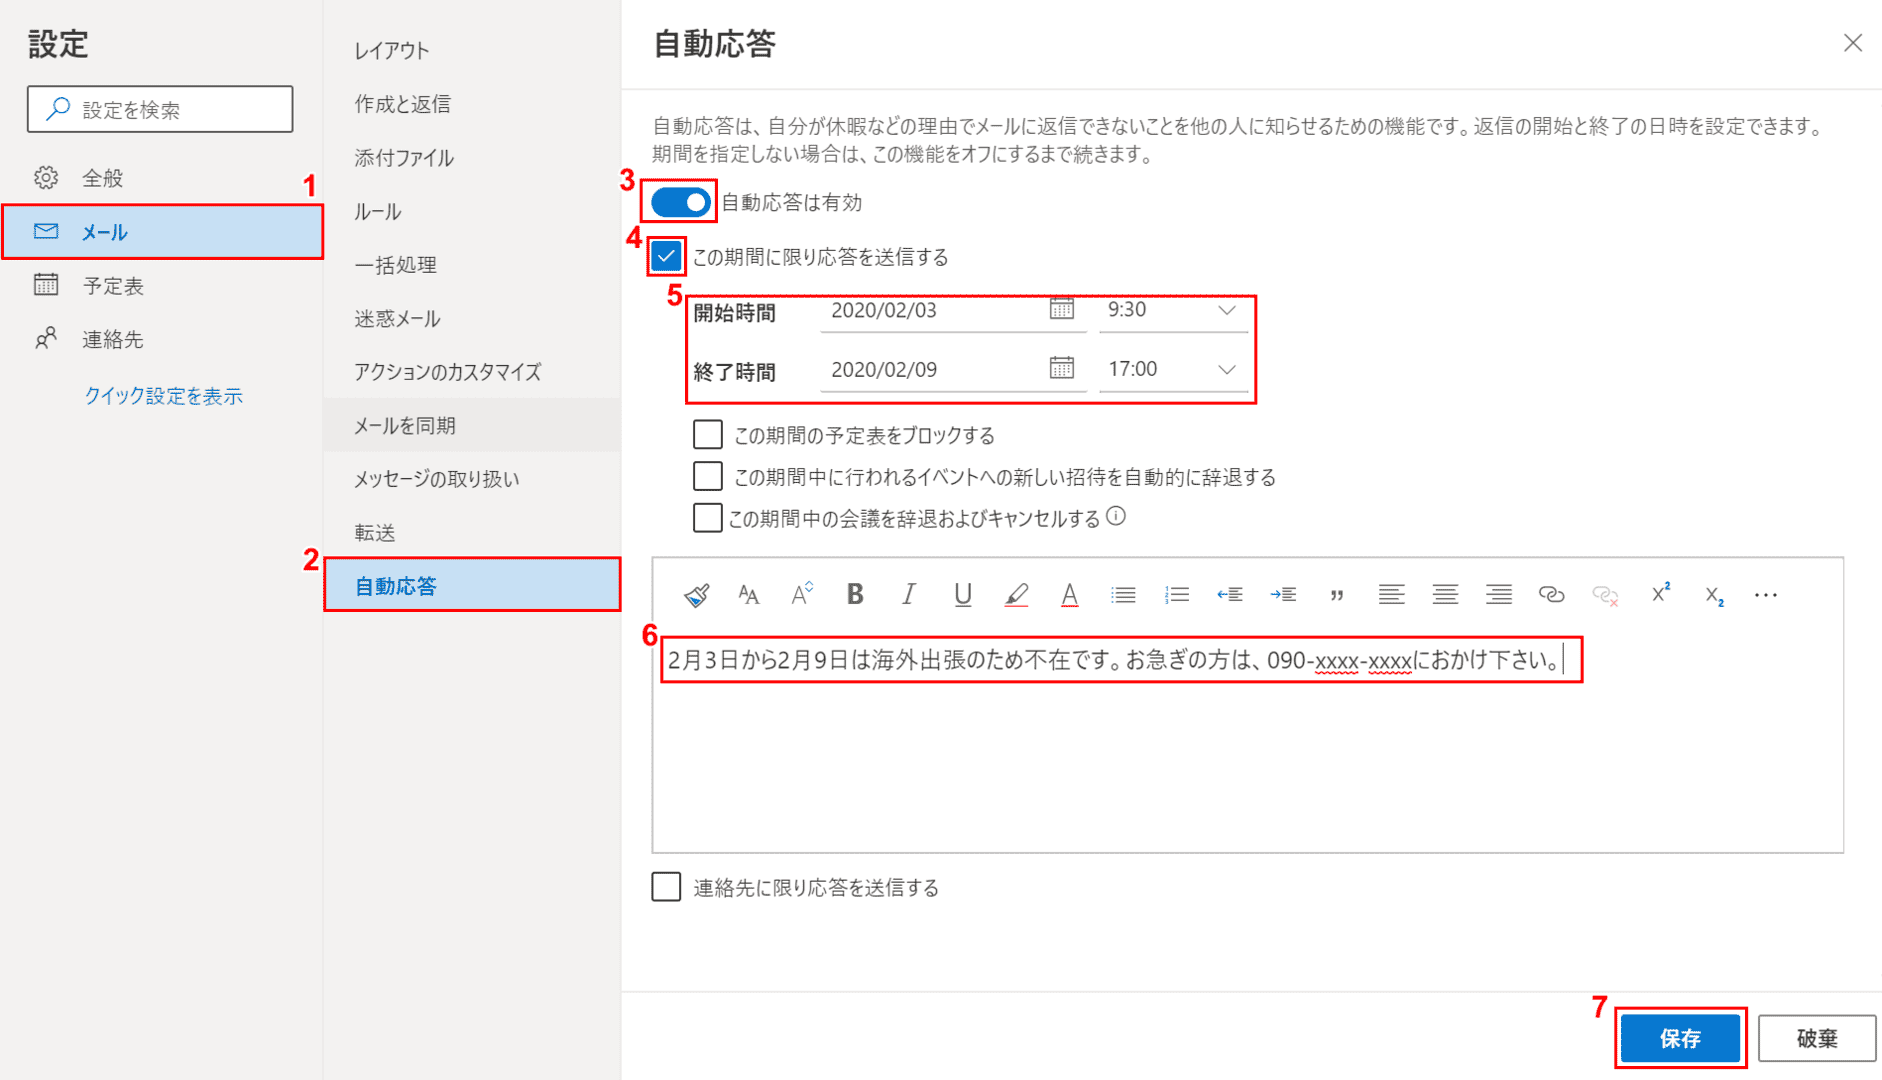The height and width of the screenshot is (1080, 1882).
Task: Apply quote formatting
Action: click(x=1337, y=595)
